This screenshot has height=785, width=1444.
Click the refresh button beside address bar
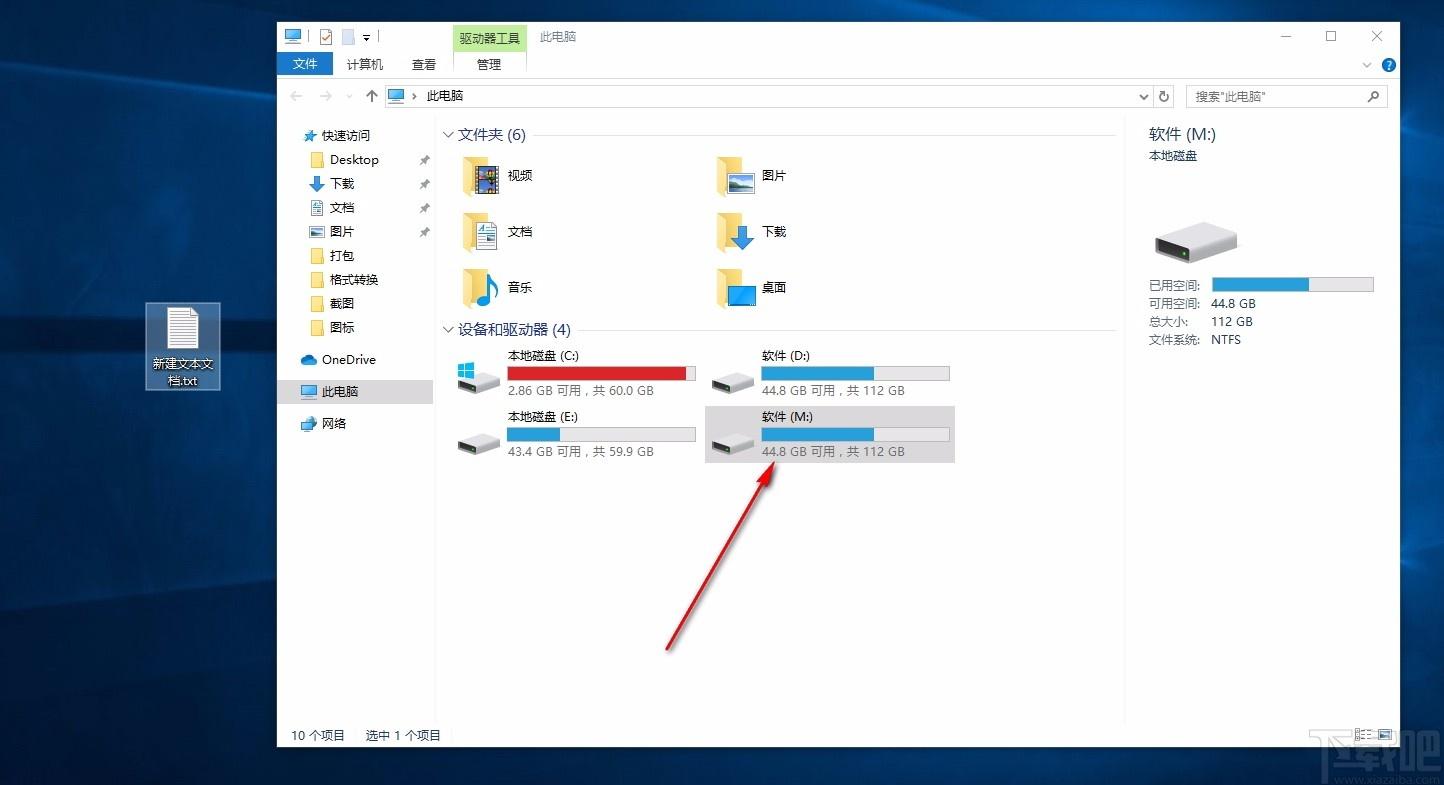(x=1164, y=96)
